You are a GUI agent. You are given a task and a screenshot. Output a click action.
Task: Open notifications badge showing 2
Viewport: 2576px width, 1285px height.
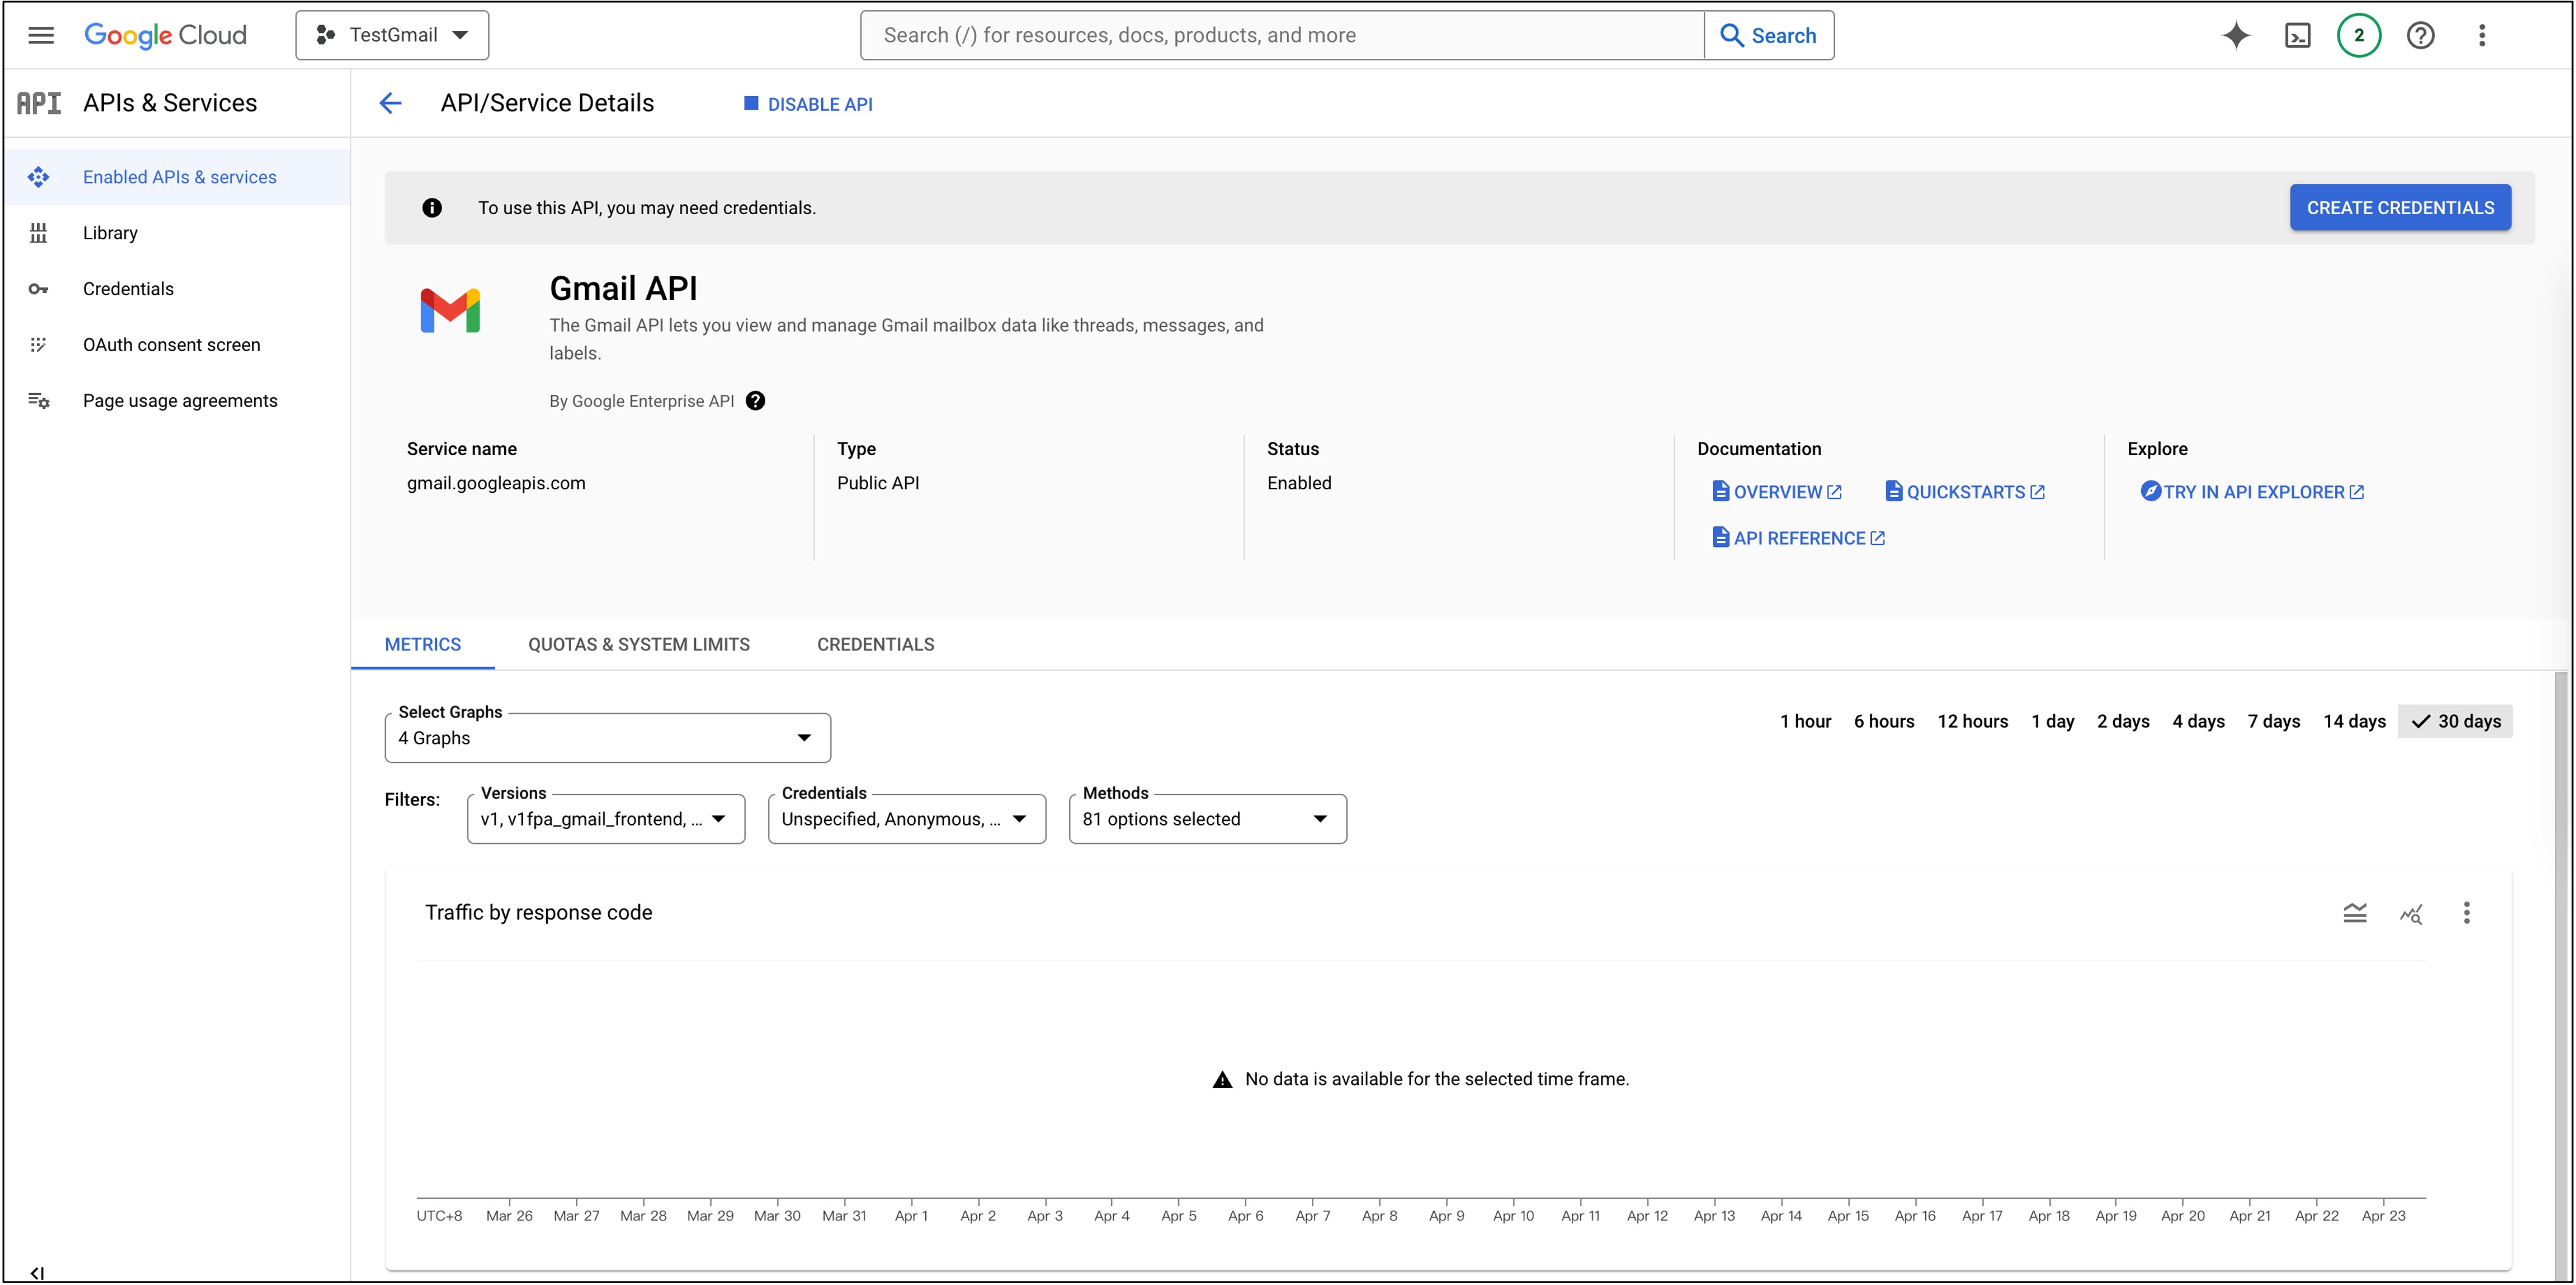2359,36
